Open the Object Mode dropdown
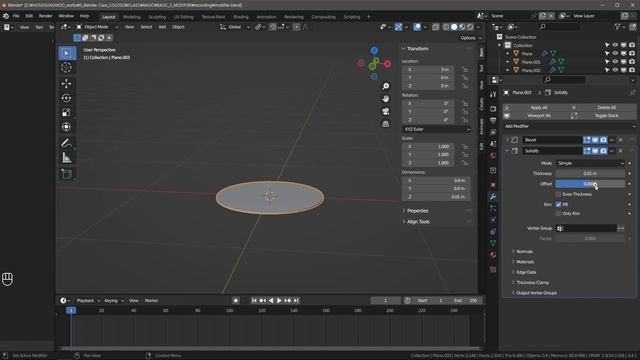640x360 pixels. coord(97,27)
